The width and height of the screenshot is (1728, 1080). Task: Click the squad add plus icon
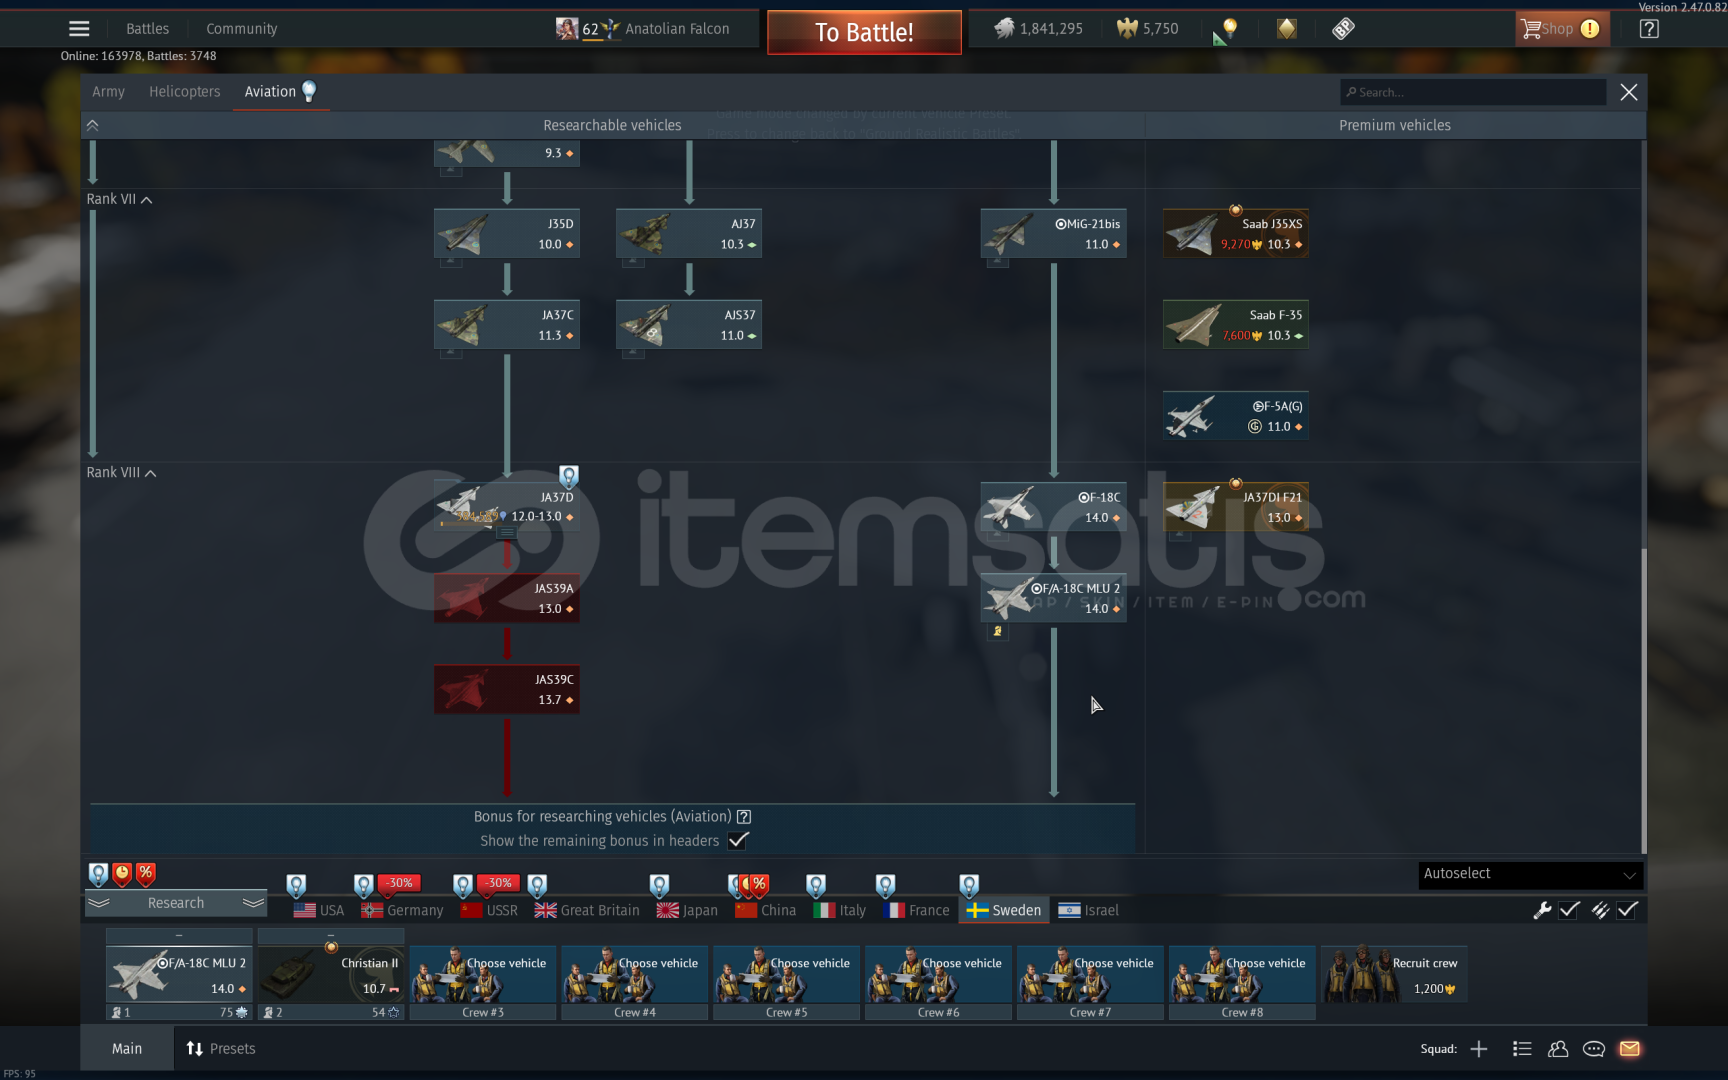(x=1479, y=1048)
